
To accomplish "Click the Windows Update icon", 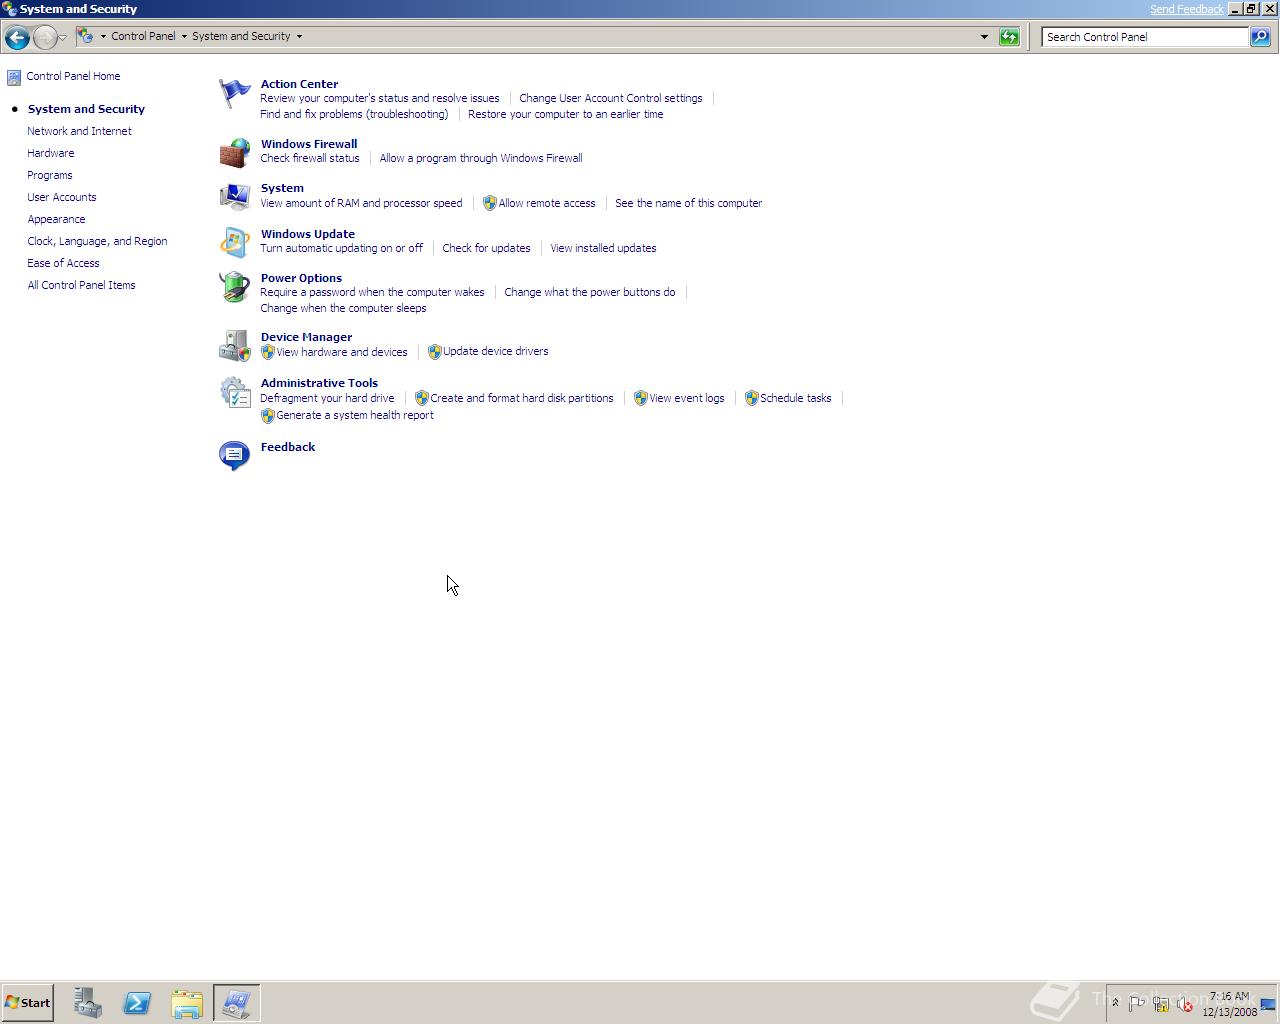I will coord(234,243).
